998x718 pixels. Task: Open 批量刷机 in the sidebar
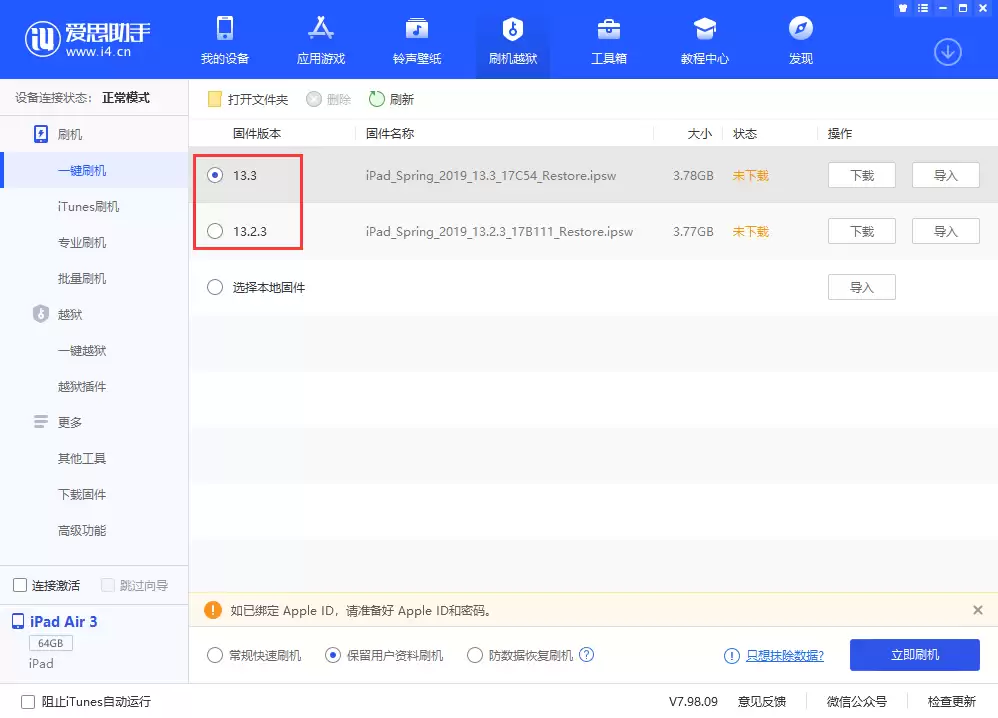82,278
